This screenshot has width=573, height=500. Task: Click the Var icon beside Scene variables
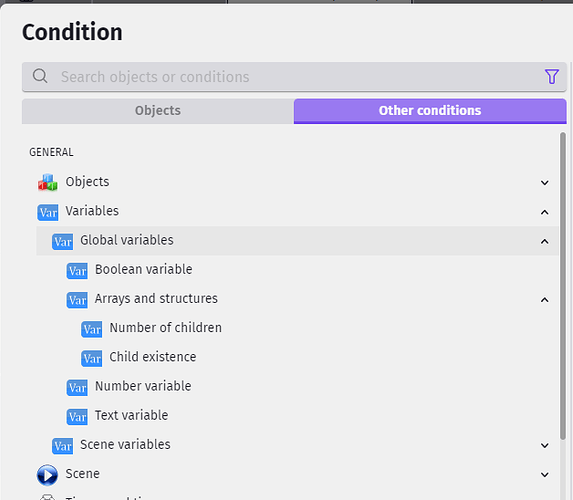62,446
